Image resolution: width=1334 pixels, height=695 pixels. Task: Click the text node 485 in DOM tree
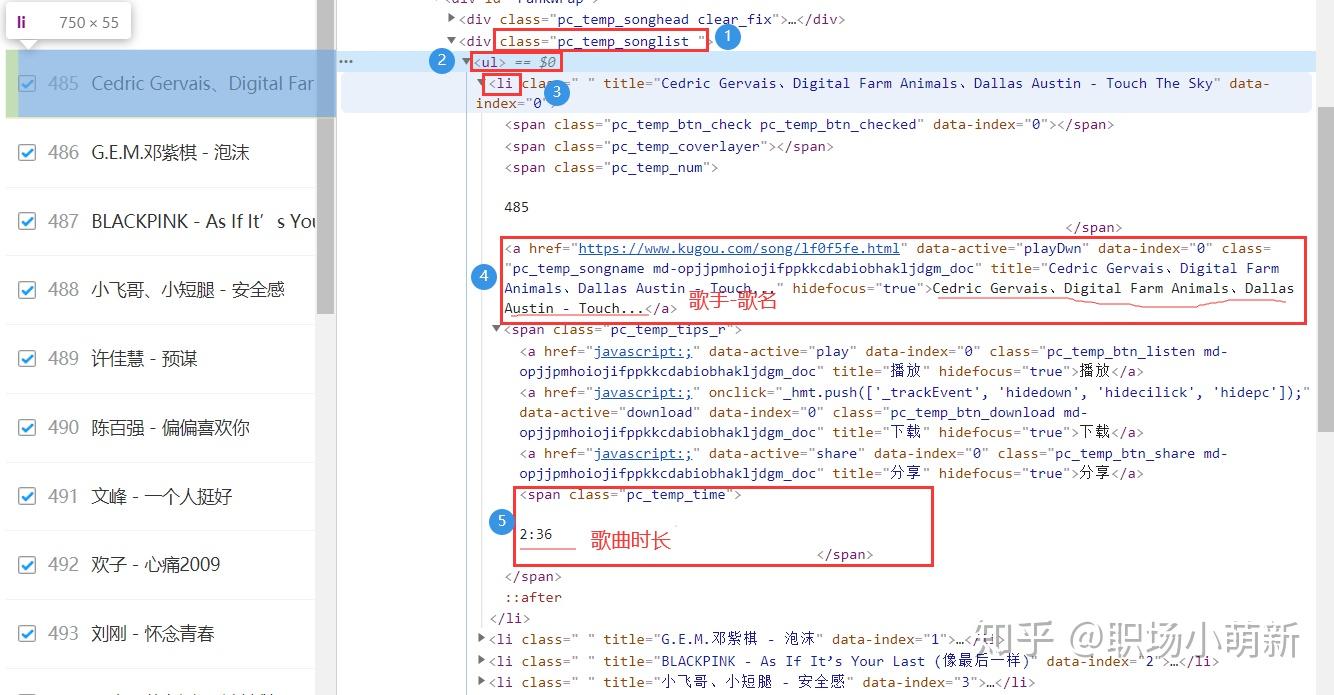pos(517,207)
